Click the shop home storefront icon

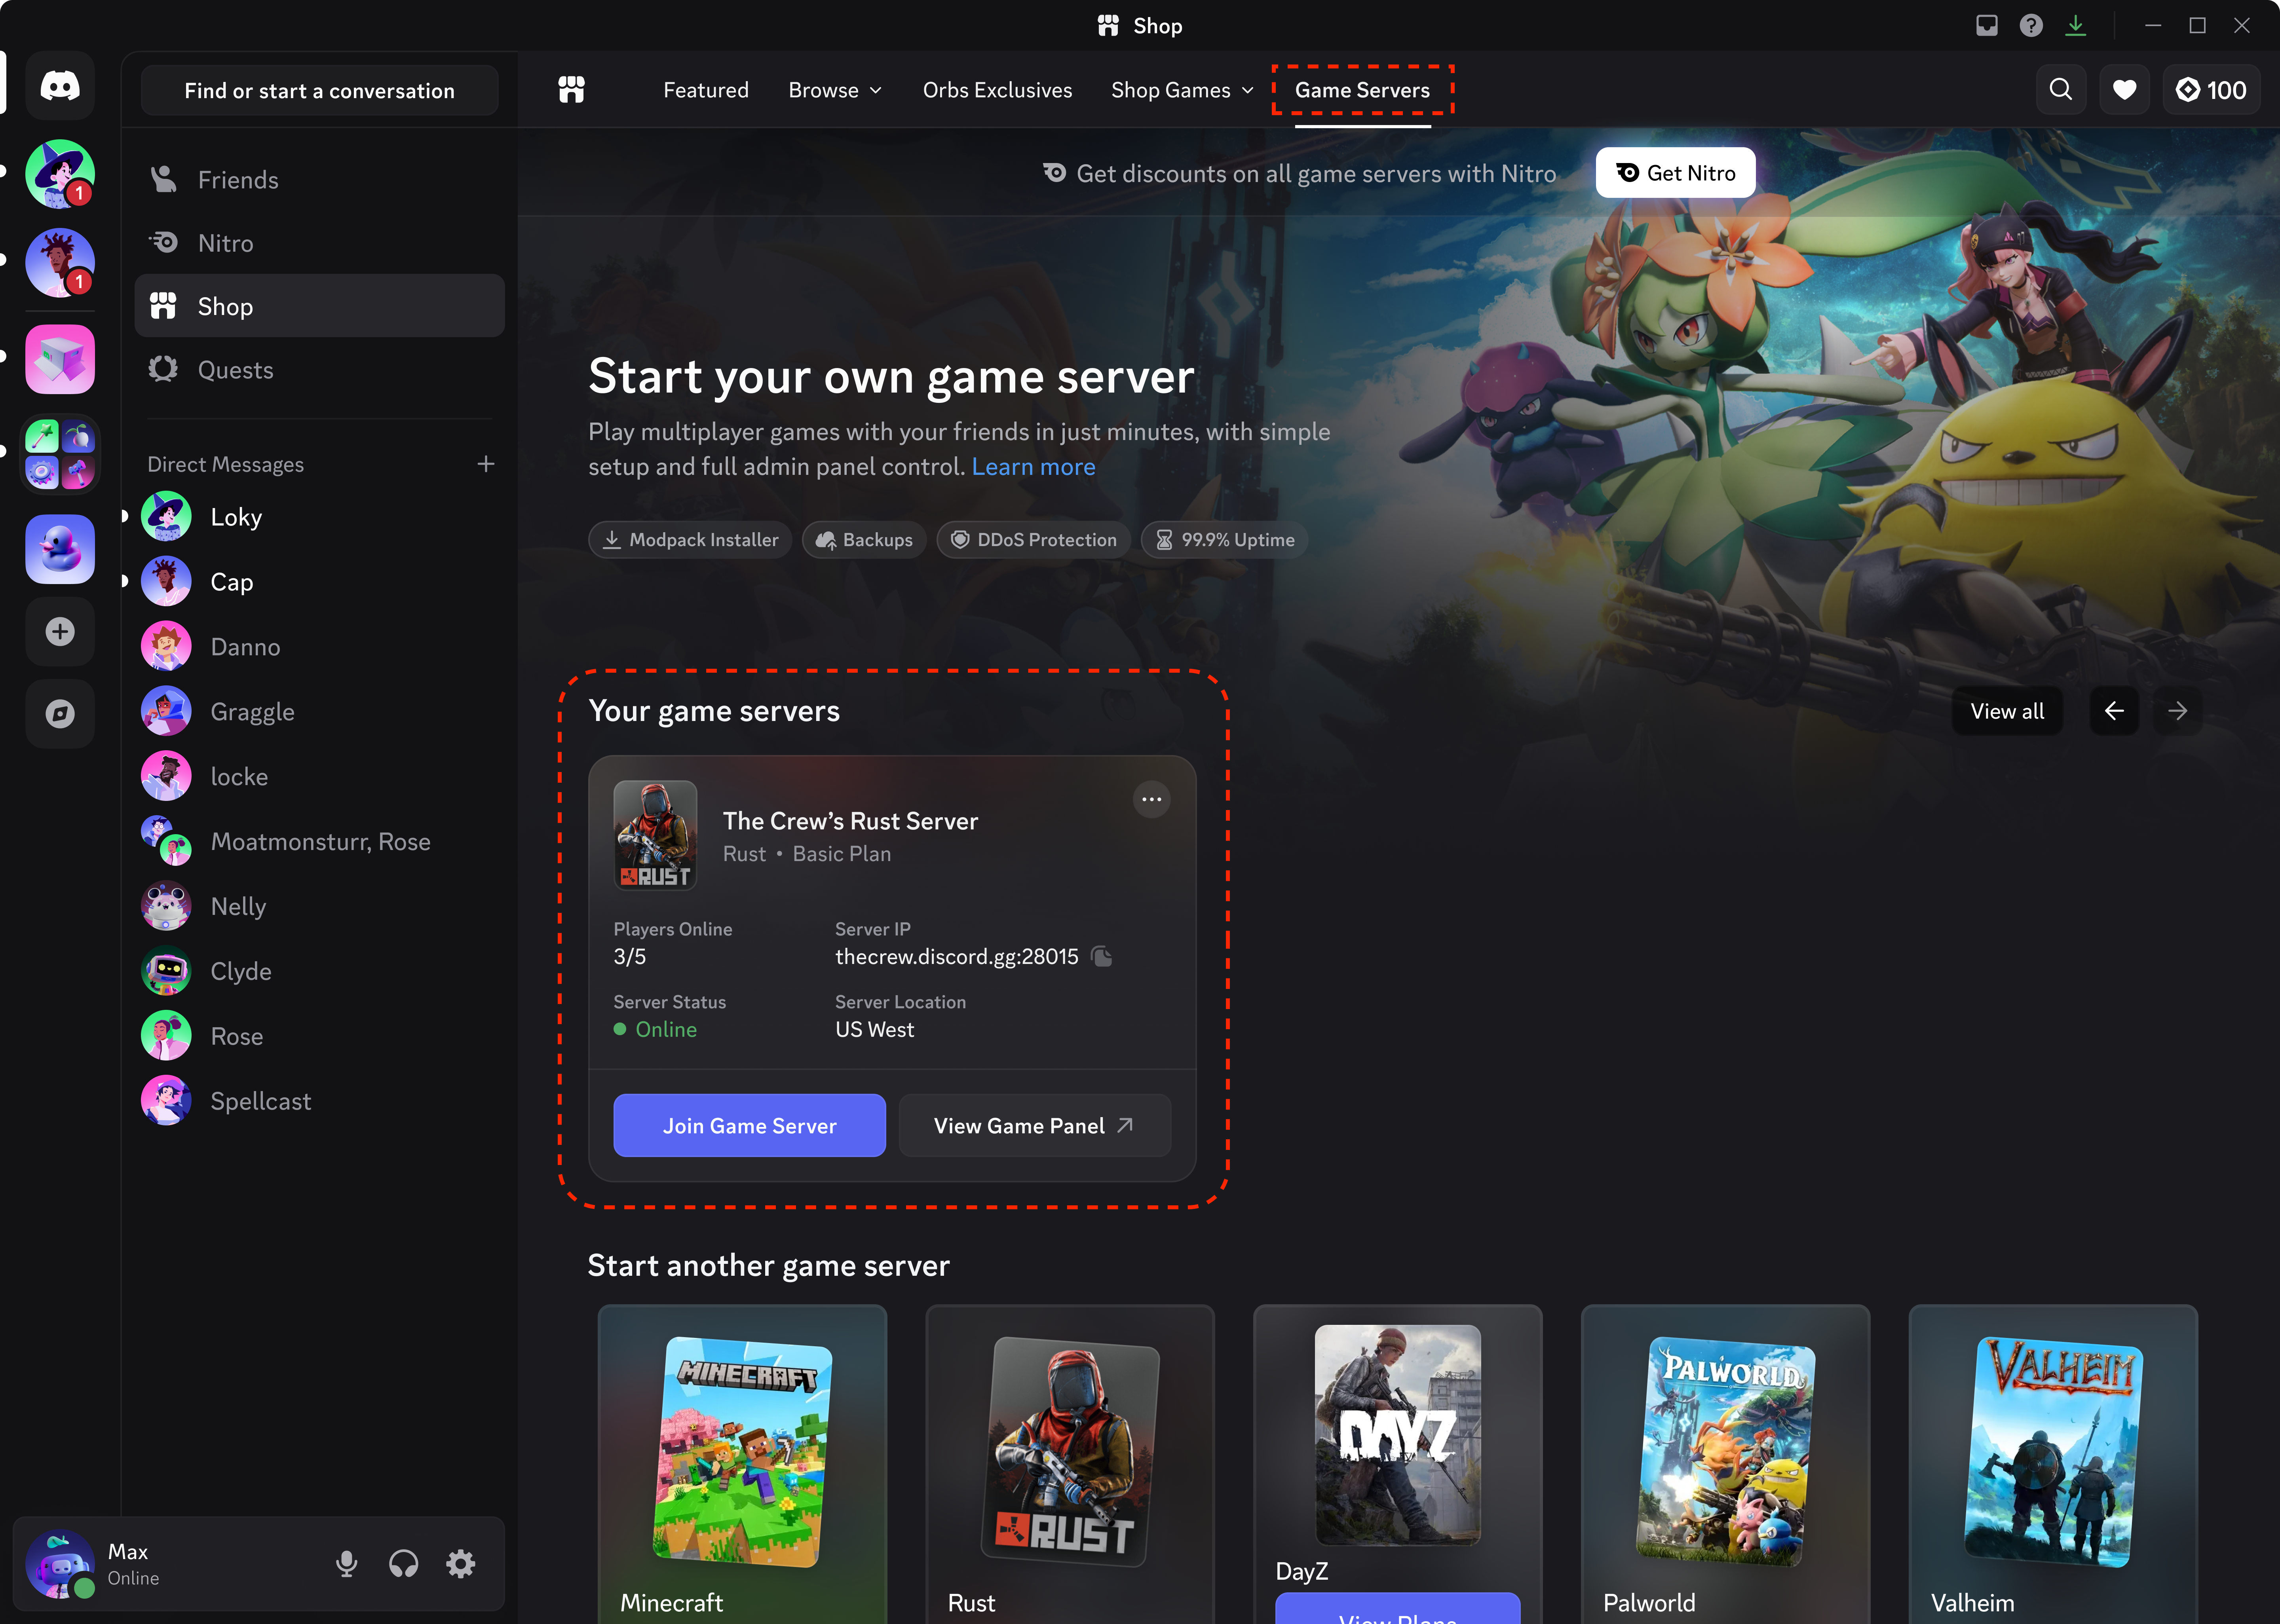click(x=571, y=90)
